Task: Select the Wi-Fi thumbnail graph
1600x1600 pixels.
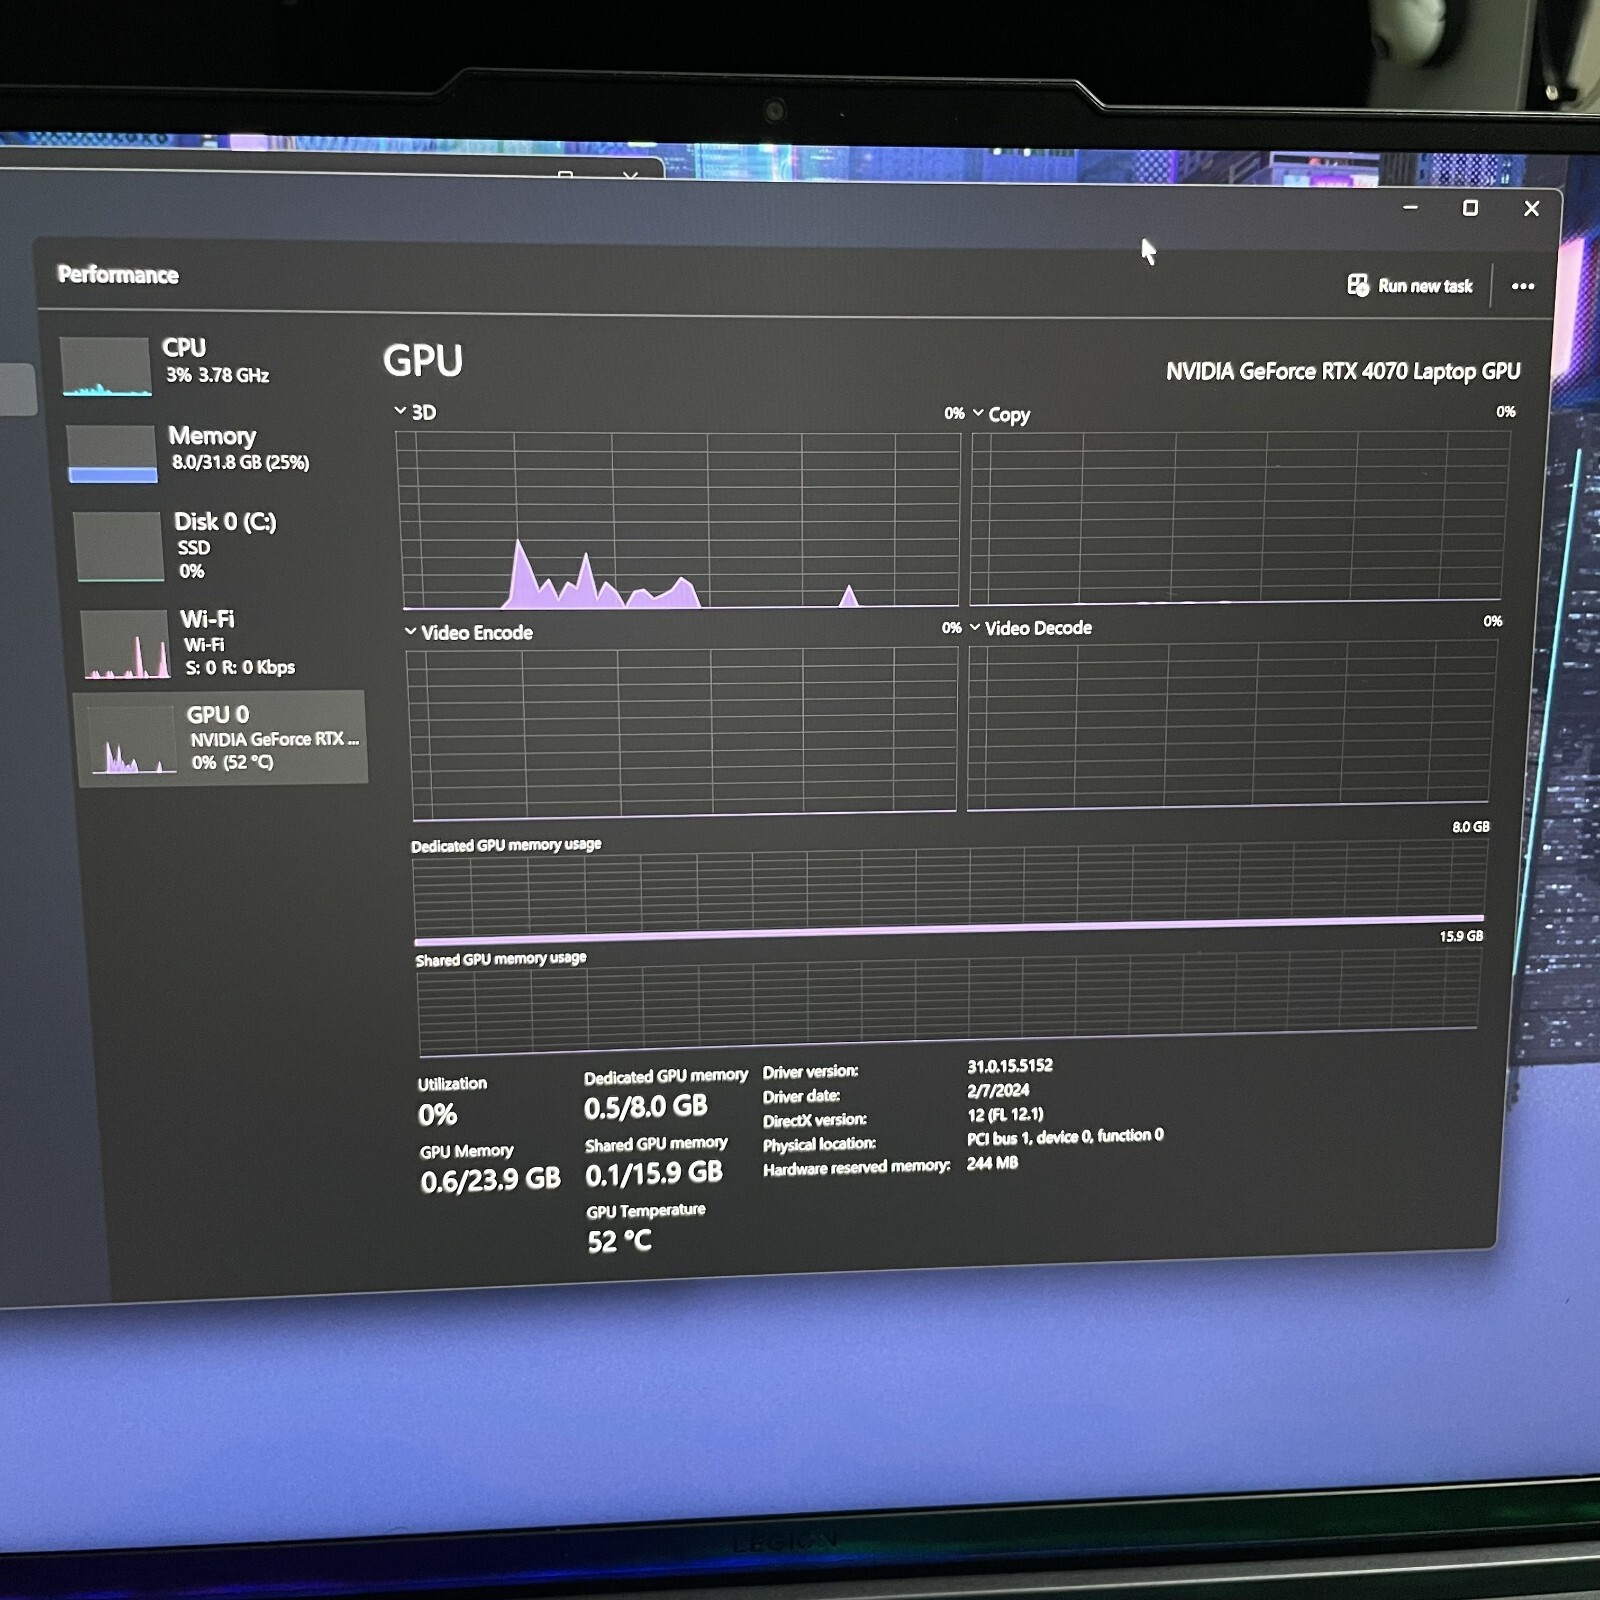Action: [x=125, y=645]
